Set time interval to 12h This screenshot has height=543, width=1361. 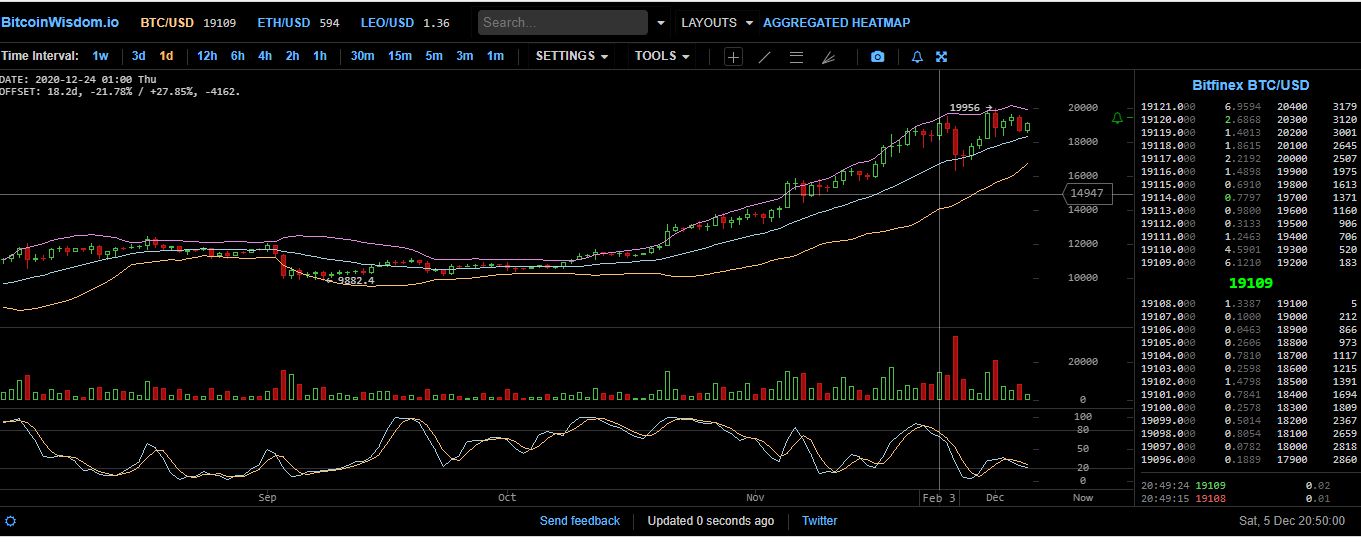pyautogui.click(x=207, y=56)
